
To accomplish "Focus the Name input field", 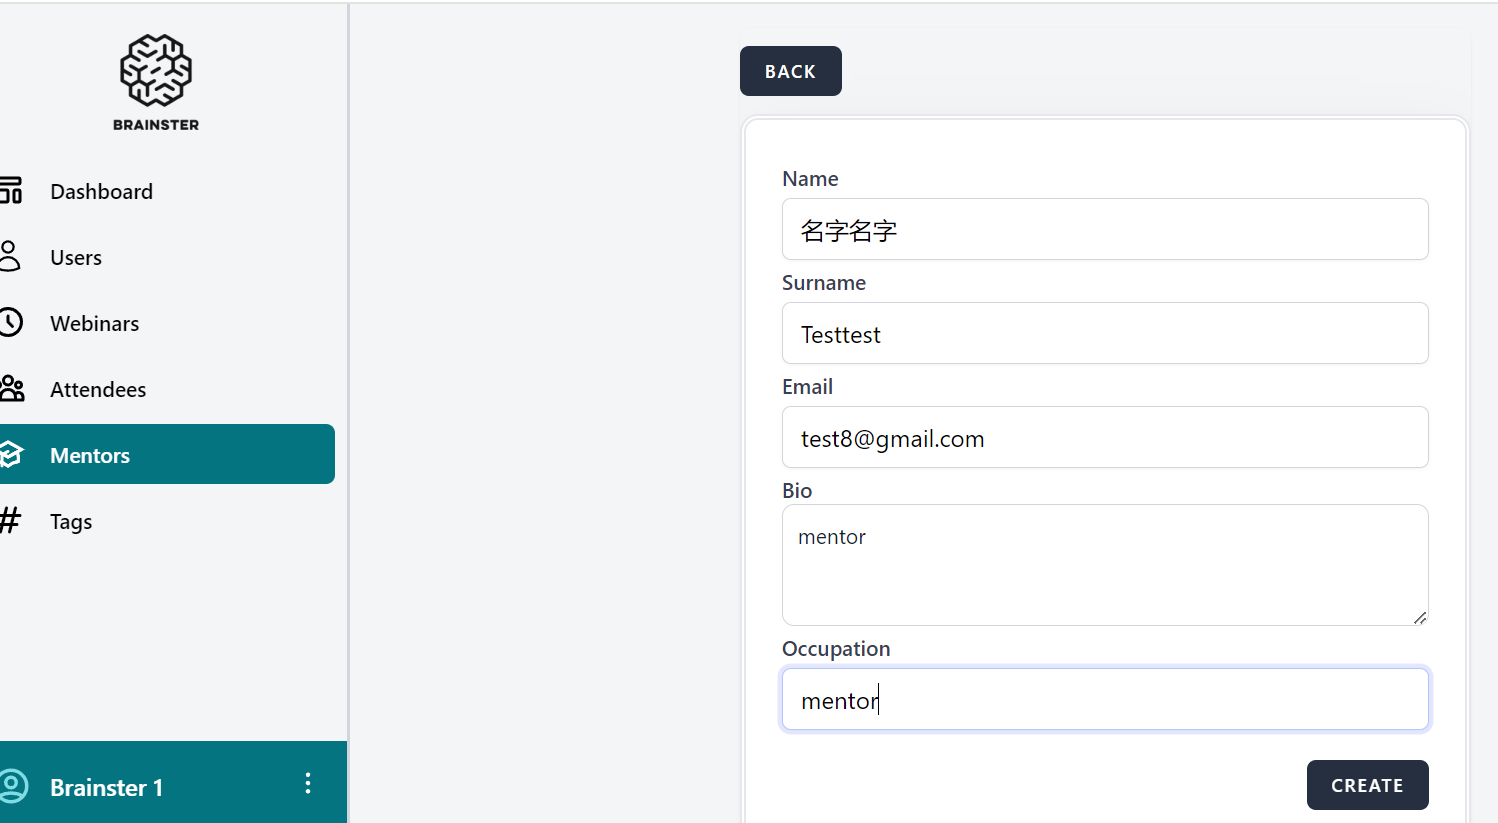I will [1104, 230].
